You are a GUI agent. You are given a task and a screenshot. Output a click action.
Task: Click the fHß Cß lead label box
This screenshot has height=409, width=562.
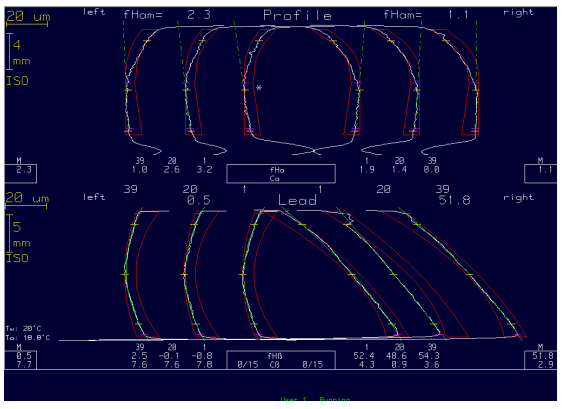pos(281,360)
